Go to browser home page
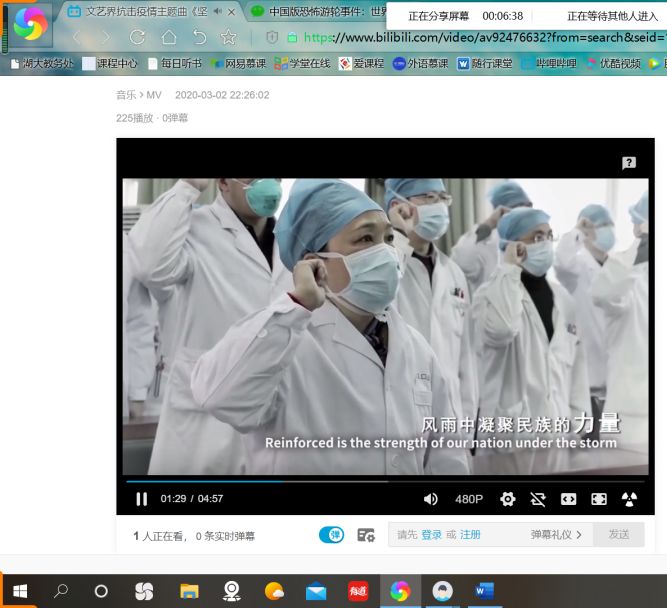The image size is (667, 608). click(x=169, y=37)
